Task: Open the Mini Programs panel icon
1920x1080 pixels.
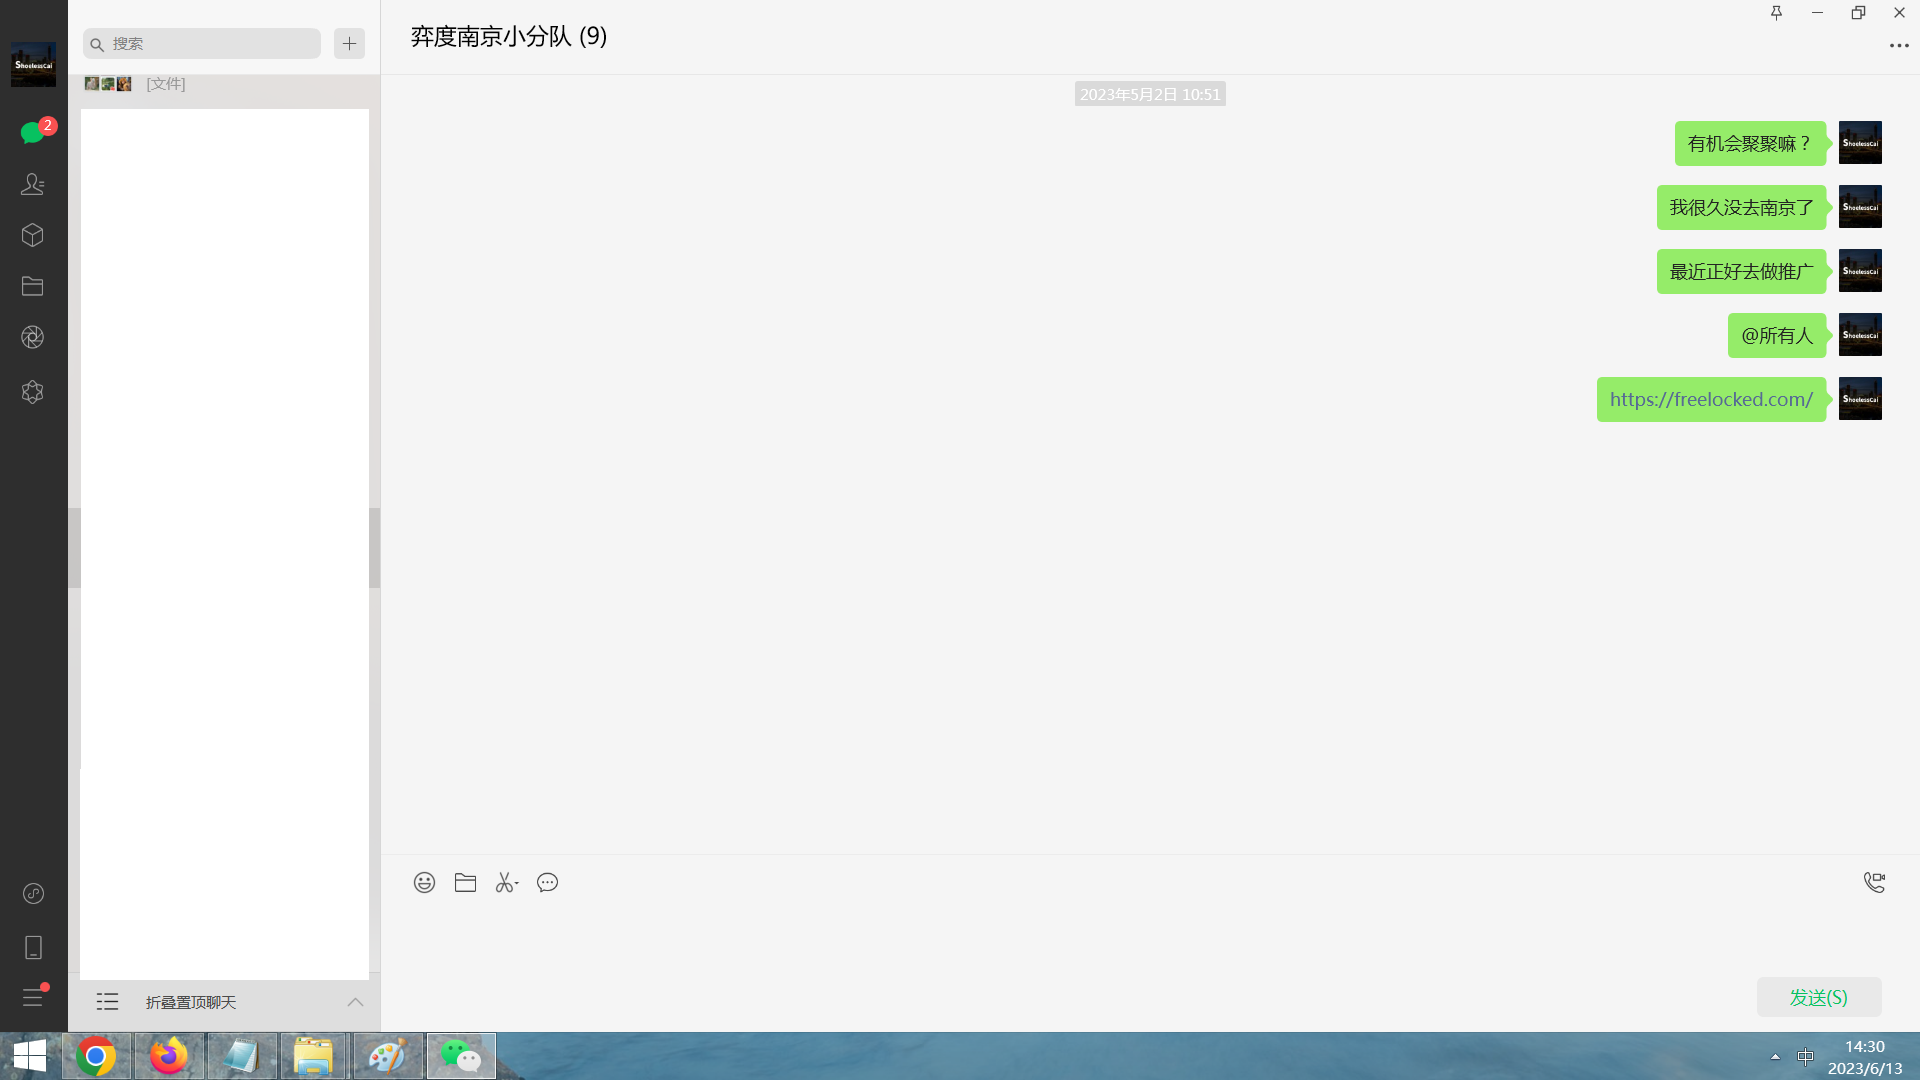Action: click(x=33, y=893)
